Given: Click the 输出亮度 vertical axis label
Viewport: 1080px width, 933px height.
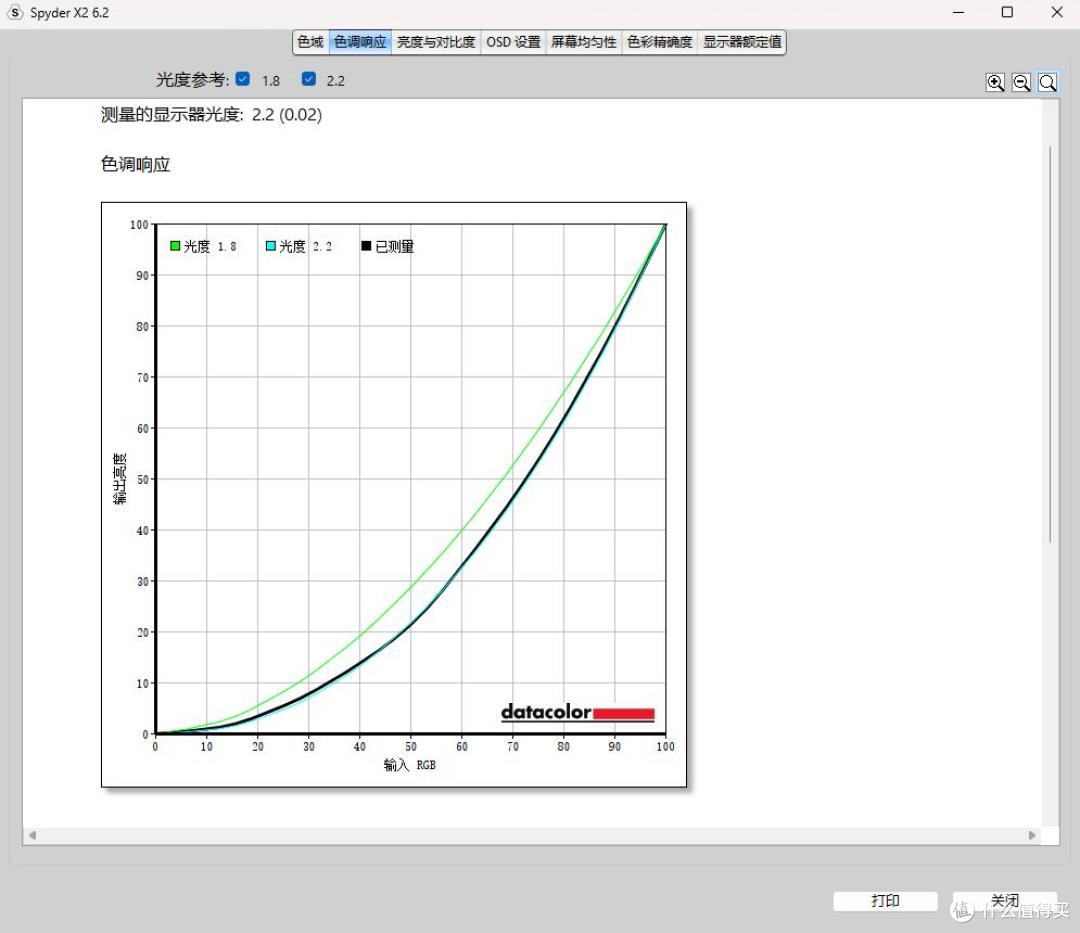Looking at the screenshot, I should click(120, 479).
